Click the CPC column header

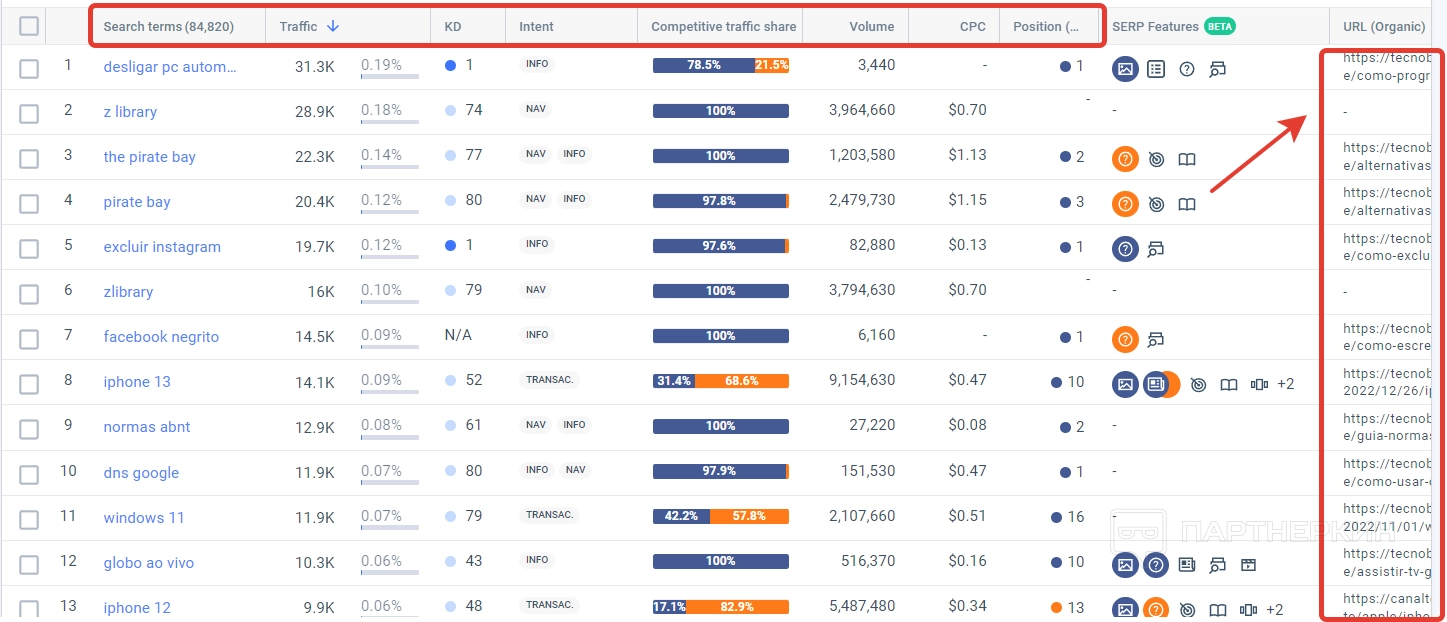(973, 26)
